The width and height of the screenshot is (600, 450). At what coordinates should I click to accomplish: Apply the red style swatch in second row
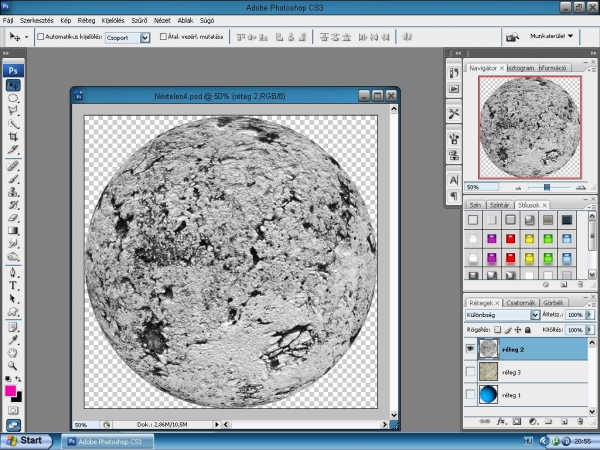[510, 239]
